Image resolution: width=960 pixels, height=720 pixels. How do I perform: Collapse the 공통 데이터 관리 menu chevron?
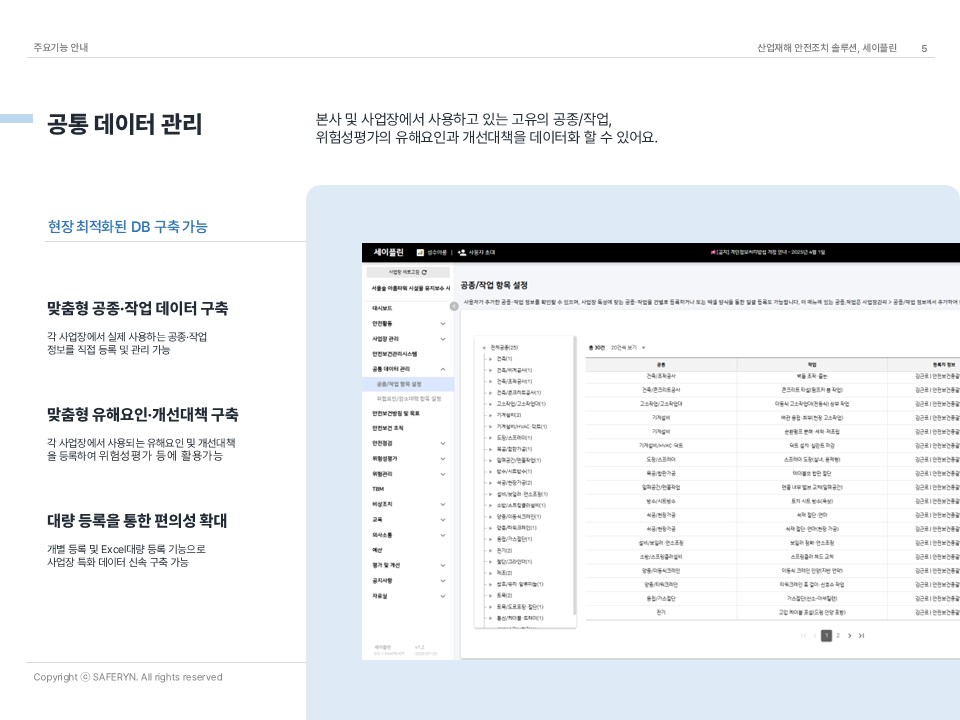tap(443, 369)
